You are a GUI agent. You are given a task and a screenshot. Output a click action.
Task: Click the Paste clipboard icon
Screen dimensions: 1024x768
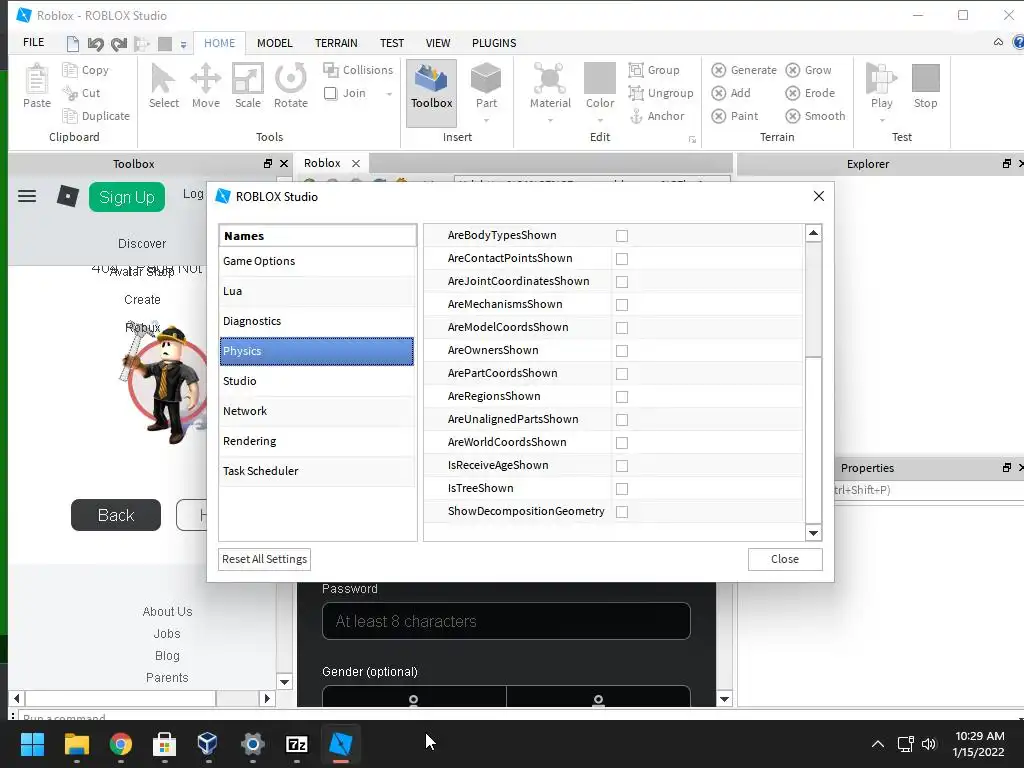(x=37, y=80)
